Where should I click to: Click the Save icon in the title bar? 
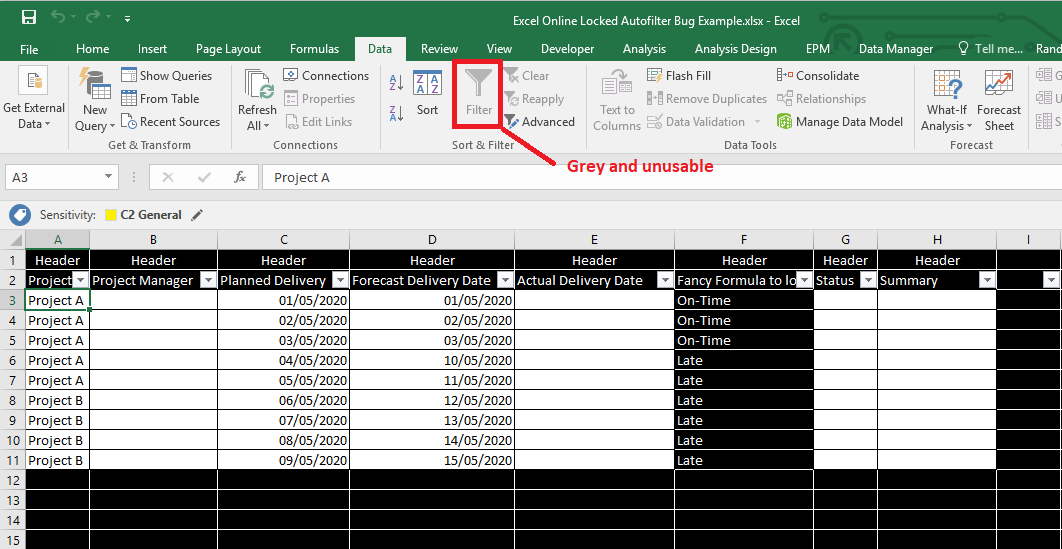[x=28, y=18]
